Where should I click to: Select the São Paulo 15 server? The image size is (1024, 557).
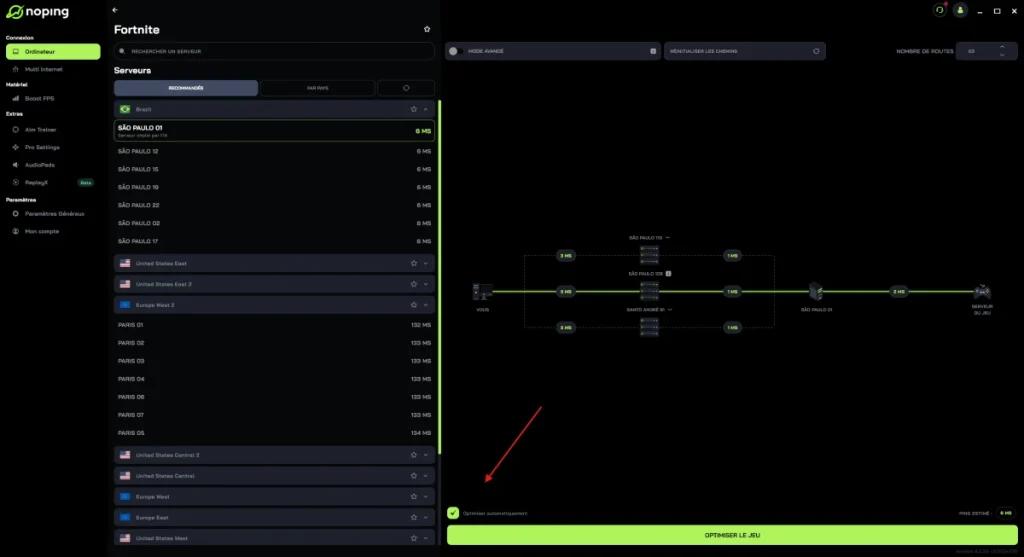tap(274, 169)
